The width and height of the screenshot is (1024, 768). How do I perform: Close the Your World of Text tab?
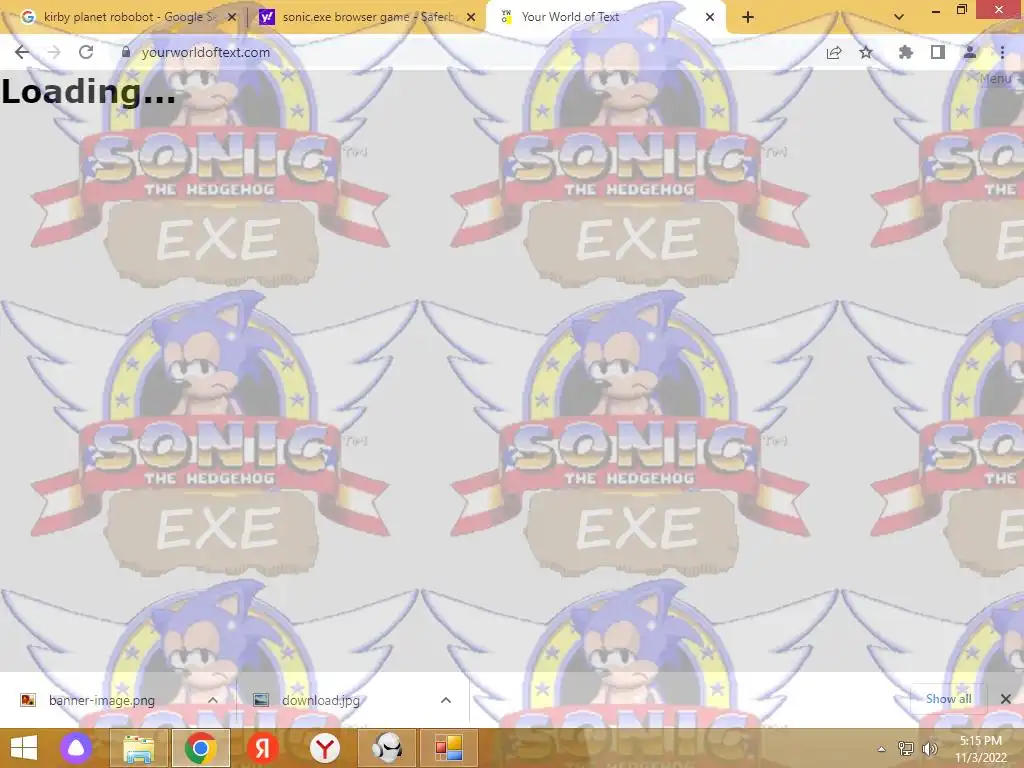click(710, 17)
